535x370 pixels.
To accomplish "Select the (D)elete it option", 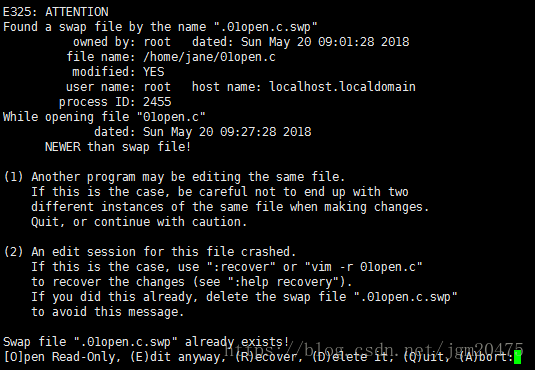I will click(x=353, y=357).
